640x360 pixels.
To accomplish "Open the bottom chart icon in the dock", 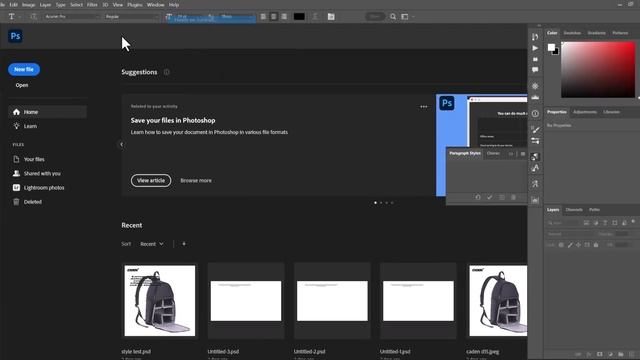I will pyautogui.click(x=535, y=200).
